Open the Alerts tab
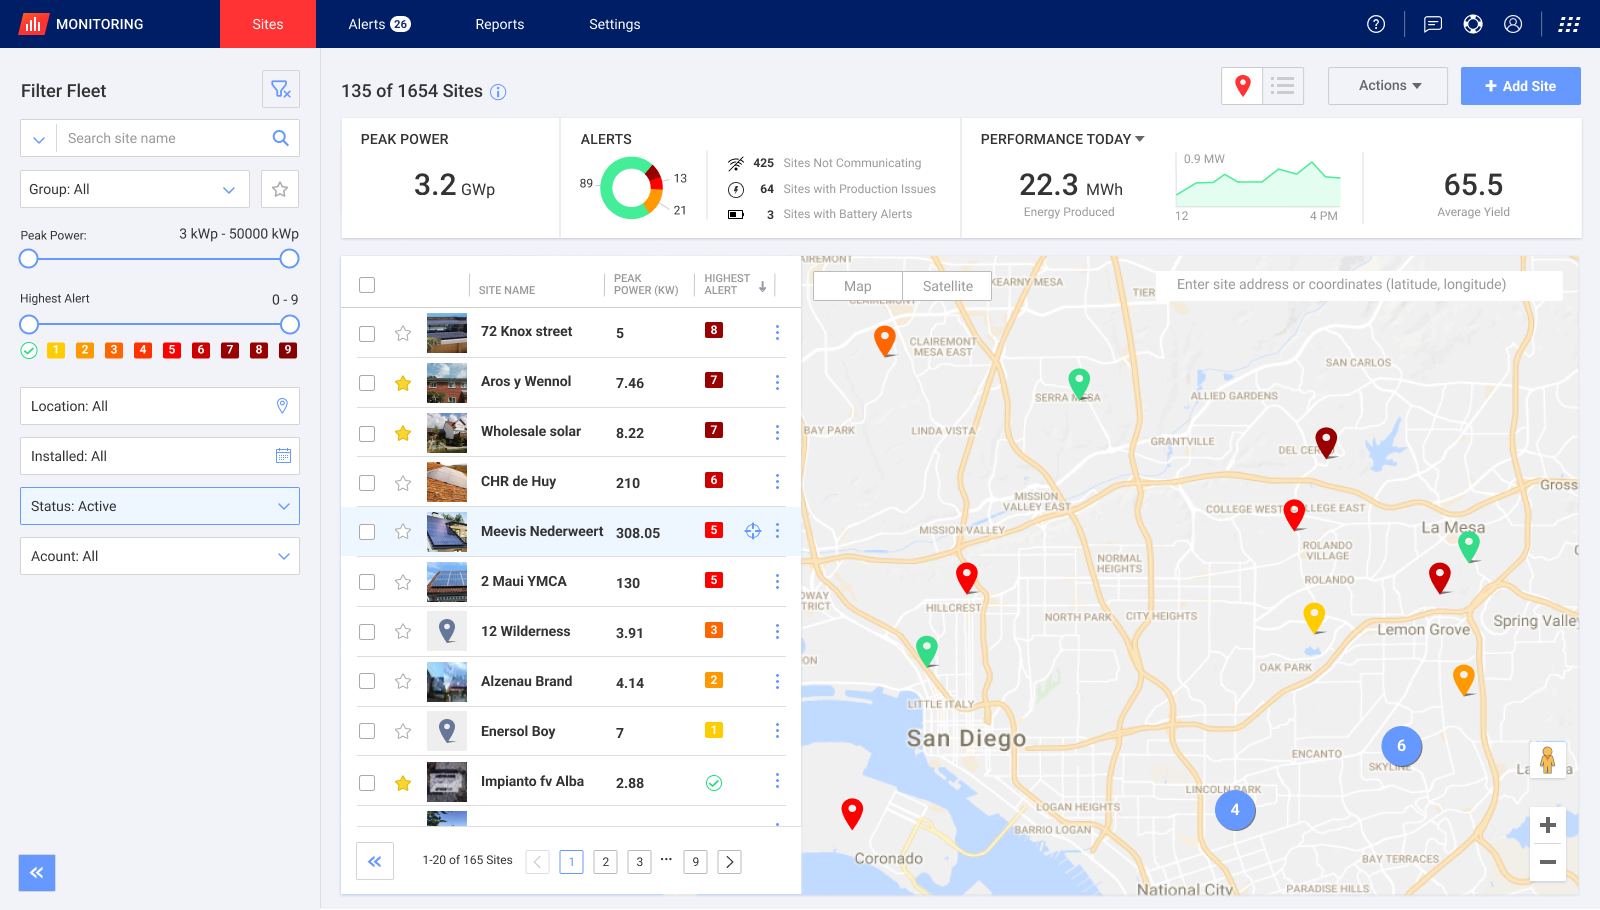 click(379, 24)
